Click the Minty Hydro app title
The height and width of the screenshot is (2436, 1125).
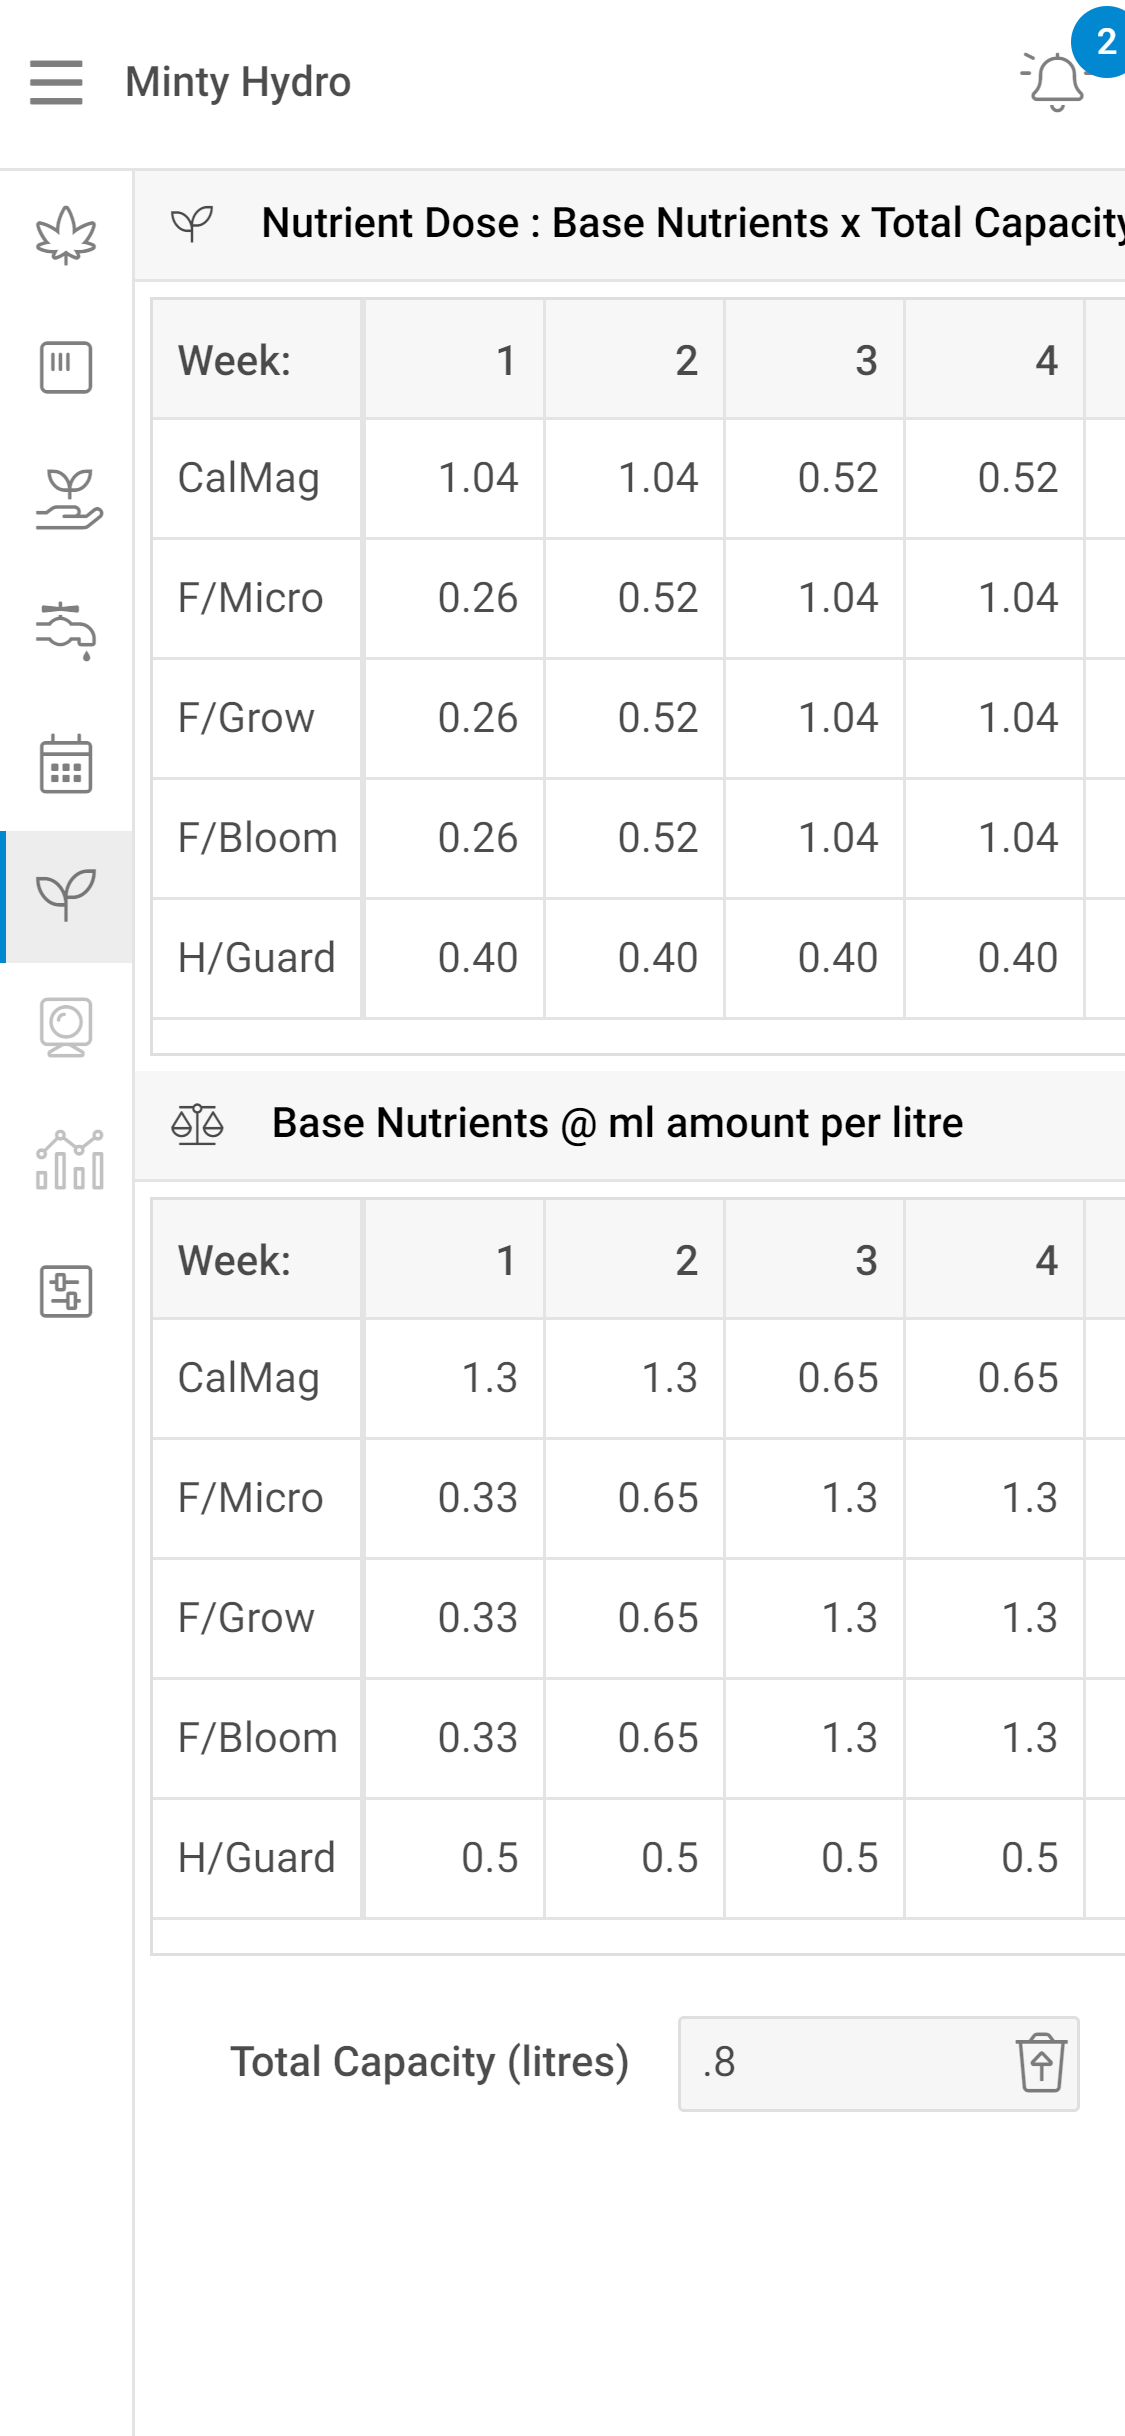click(238, 82)
